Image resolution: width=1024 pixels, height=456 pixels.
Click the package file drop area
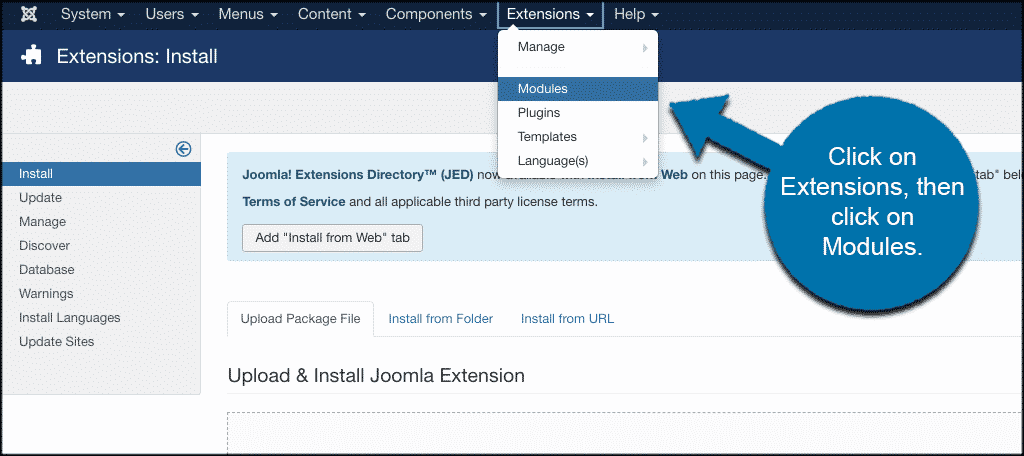[625, 433]
